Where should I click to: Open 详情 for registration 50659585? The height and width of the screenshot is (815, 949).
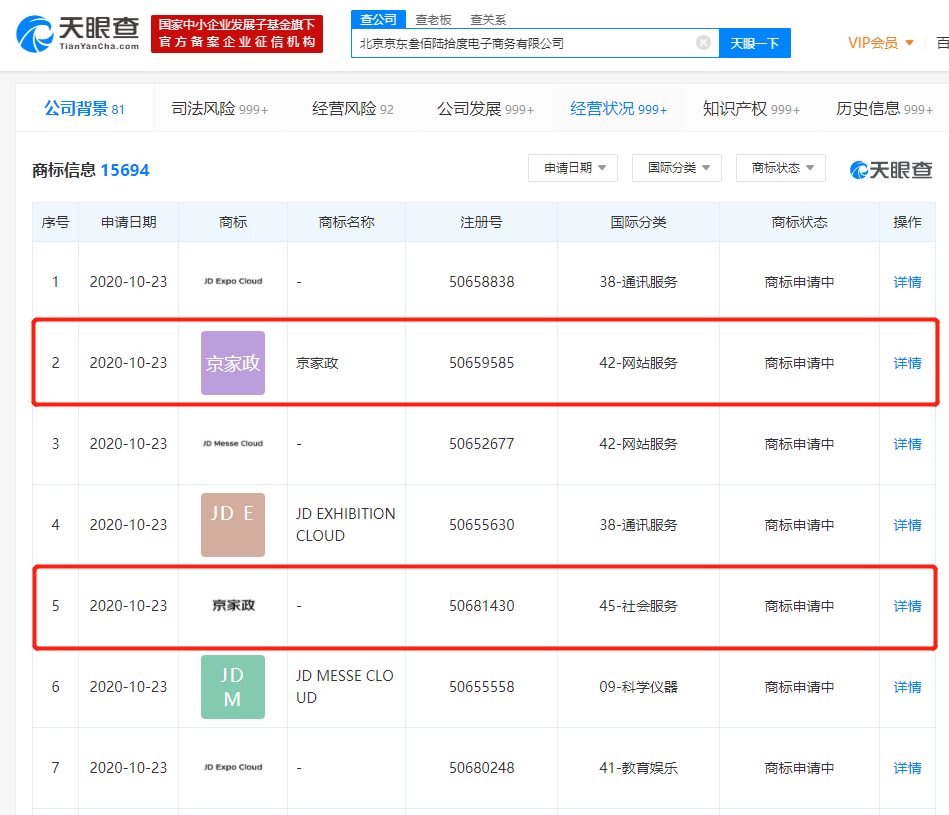pos(906,362)
